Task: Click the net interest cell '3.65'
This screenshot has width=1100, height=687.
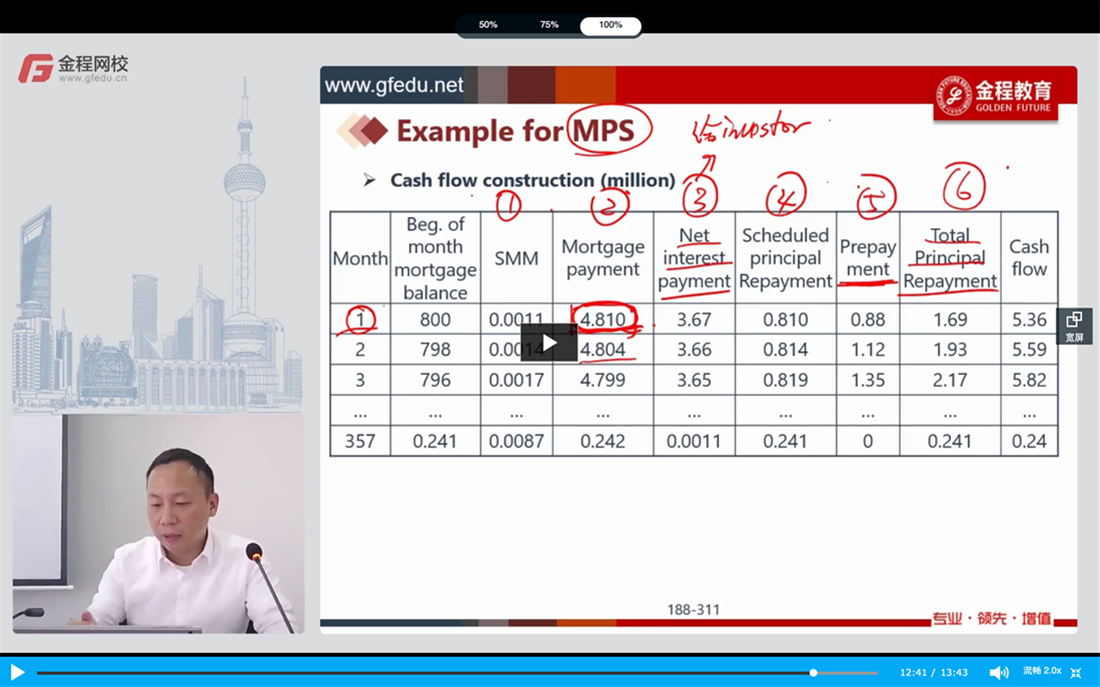Action: 694,380
